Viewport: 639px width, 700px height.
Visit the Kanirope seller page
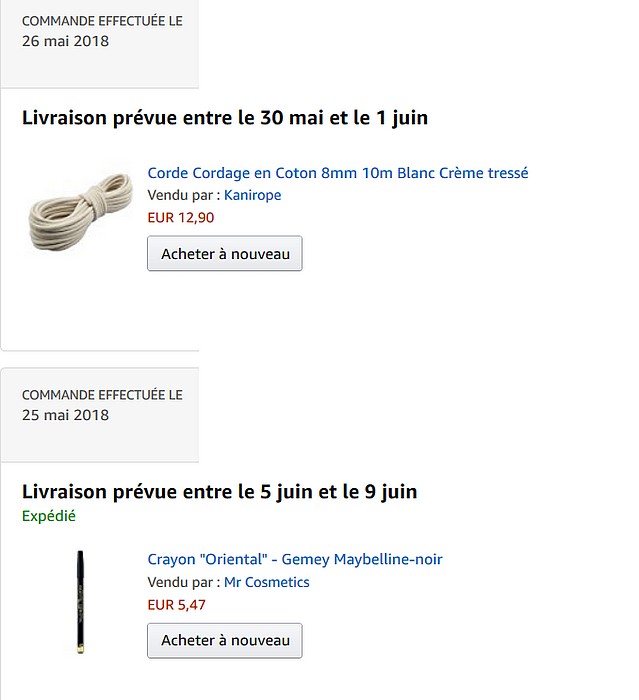click(x=252, y=195)
